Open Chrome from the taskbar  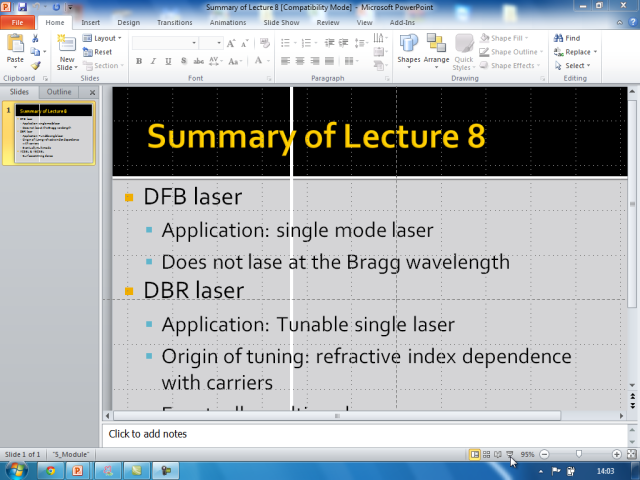(x=51, y=471)
